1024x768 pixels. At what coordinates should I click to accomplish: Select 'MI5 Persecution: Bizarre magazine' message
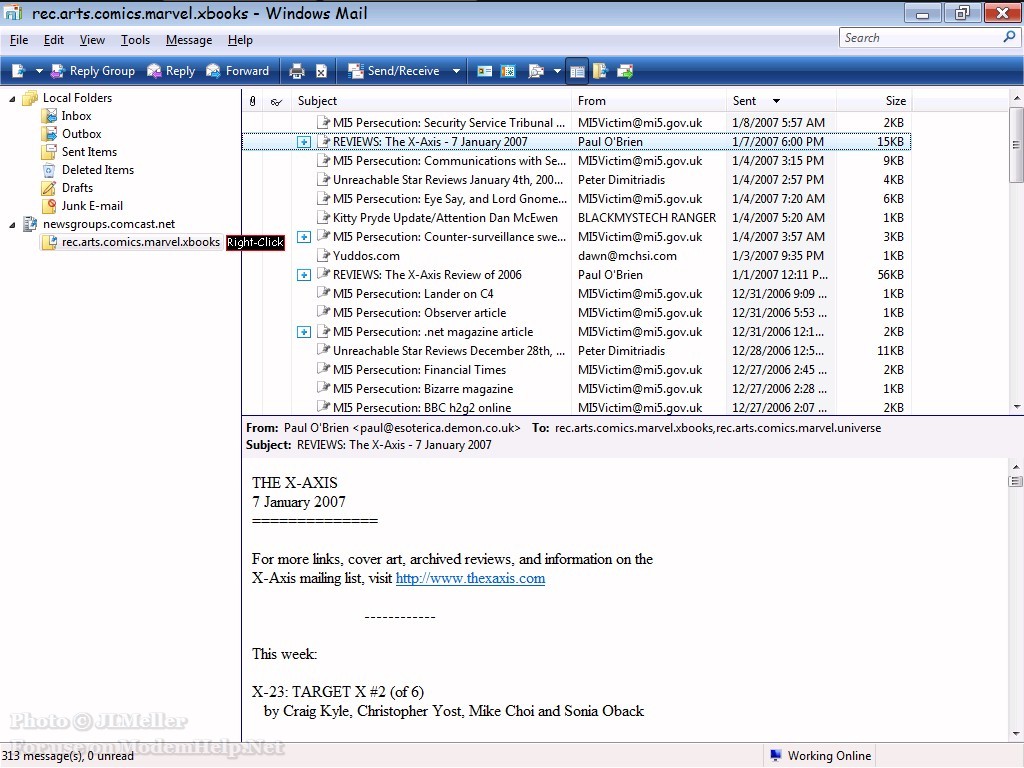tap(577, 389)
